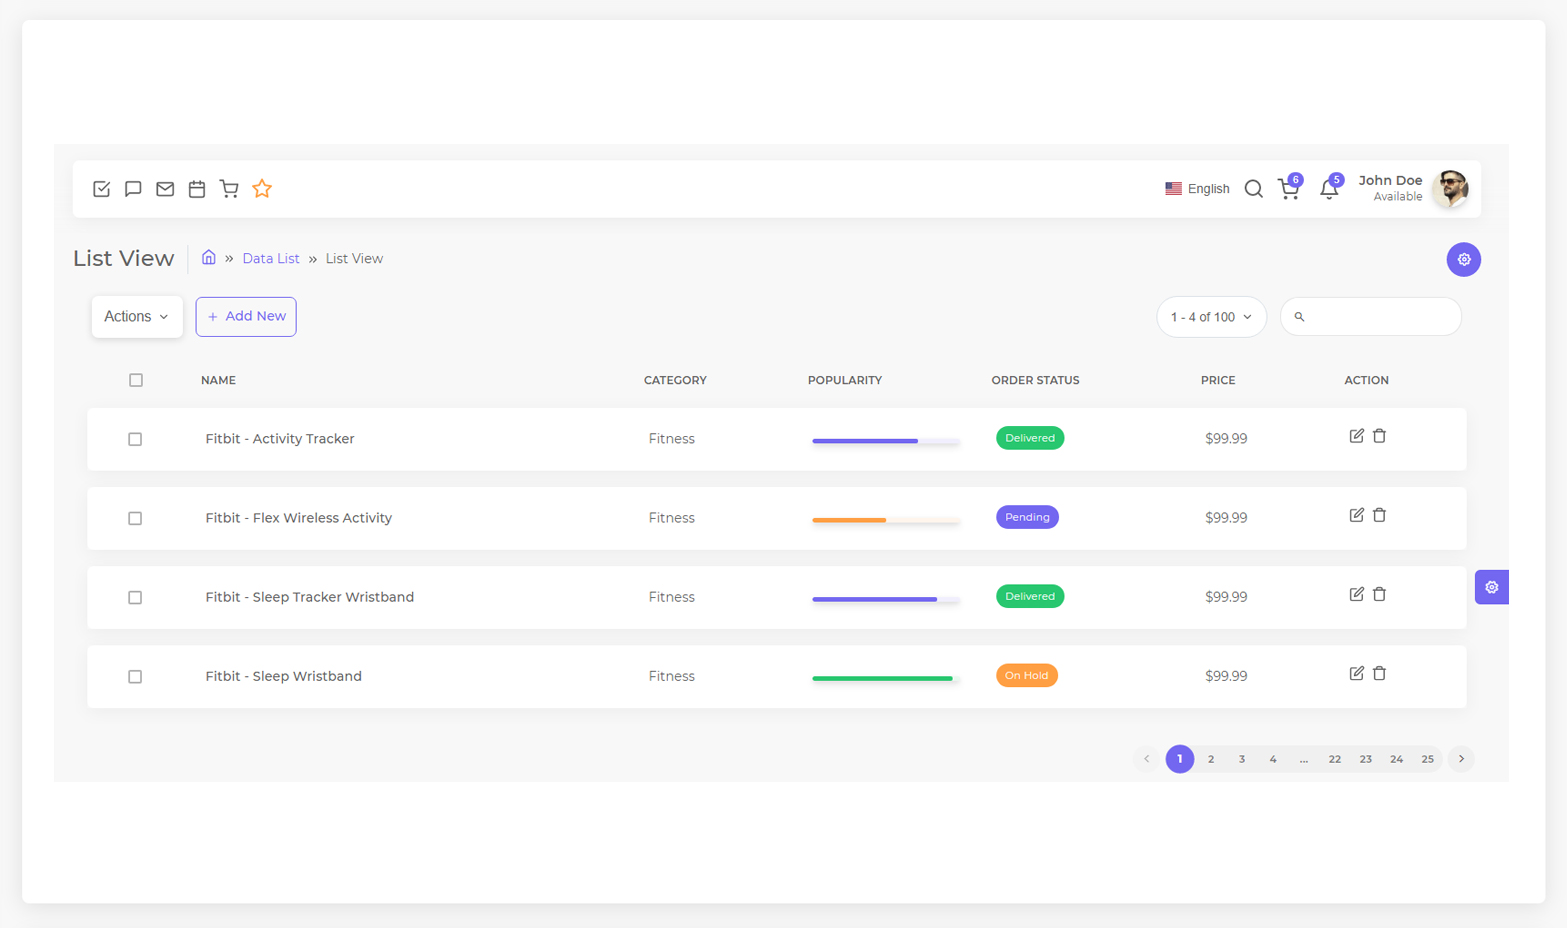Check the Fitbit - Activity Tracker checkbox
Image resolution: width=1567 pixels, height=928 pixels.
click(135, 439)
